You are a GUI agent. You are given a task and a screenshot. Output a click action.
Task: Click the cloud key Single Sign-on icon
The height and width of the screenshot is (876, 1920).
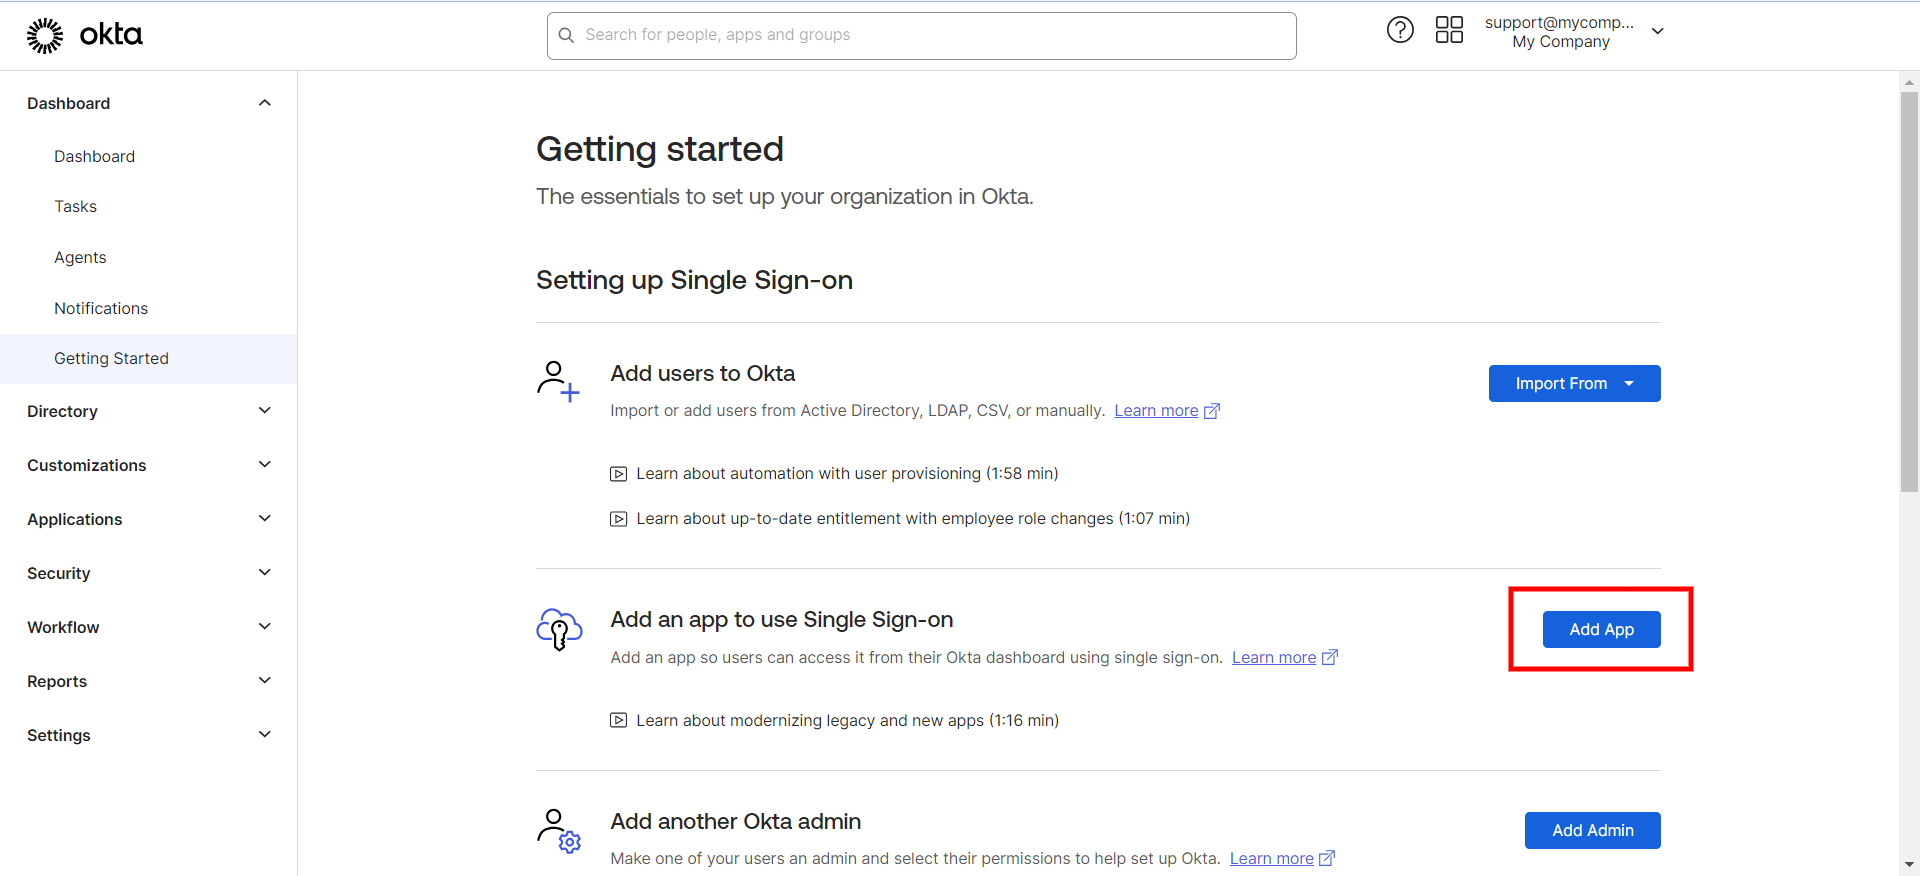pyautogui.click(x=559, y=628)
